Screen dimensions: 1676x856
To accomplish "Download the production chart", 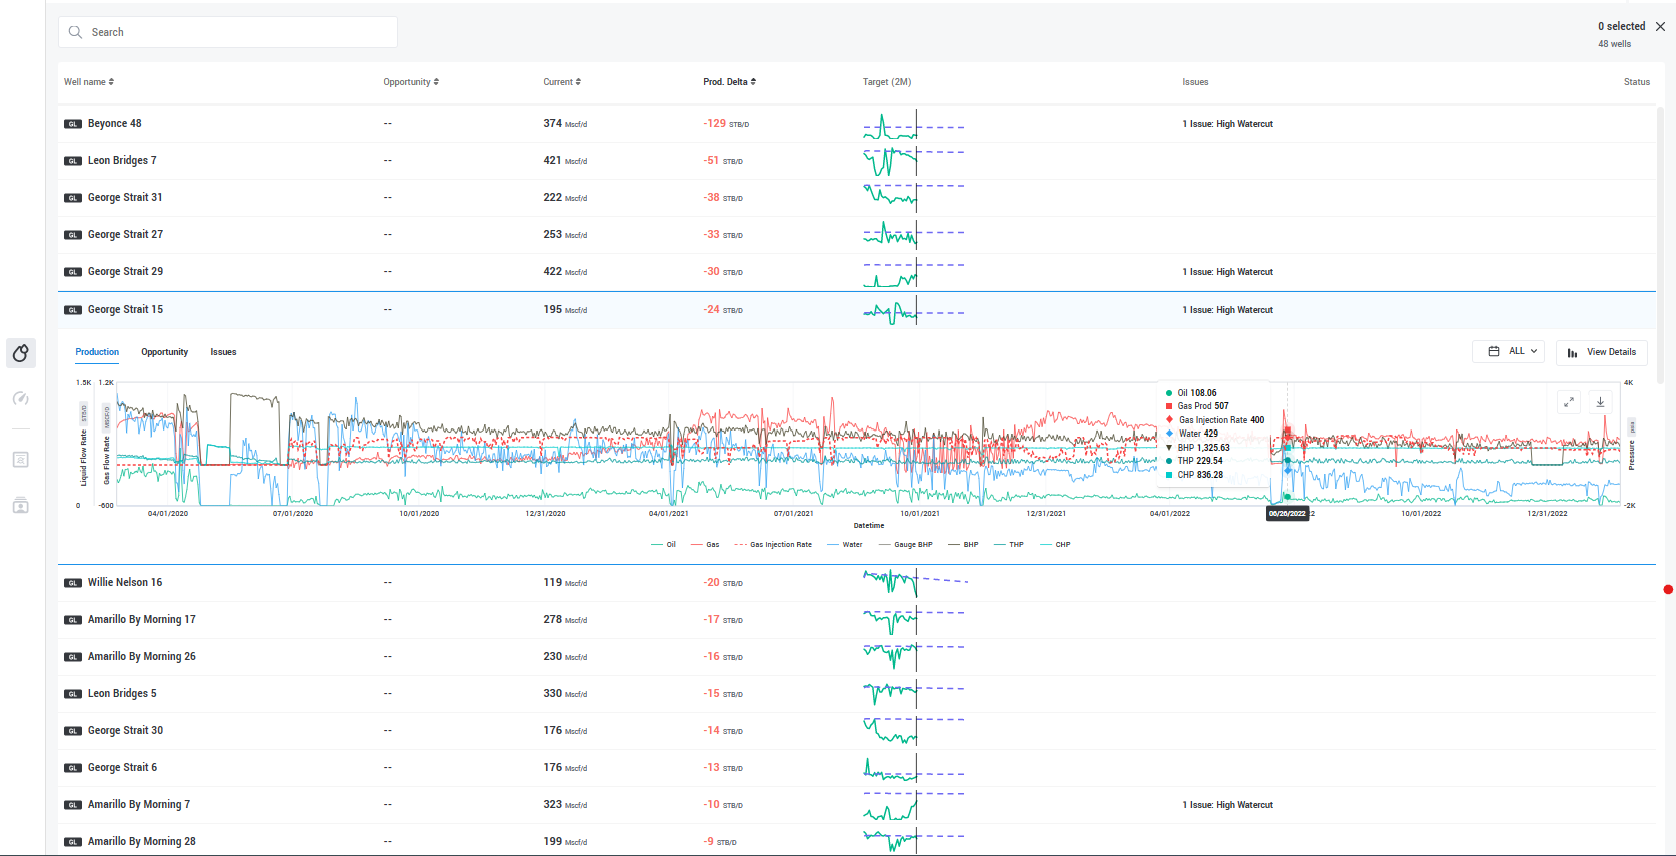I will point(1600,402).
